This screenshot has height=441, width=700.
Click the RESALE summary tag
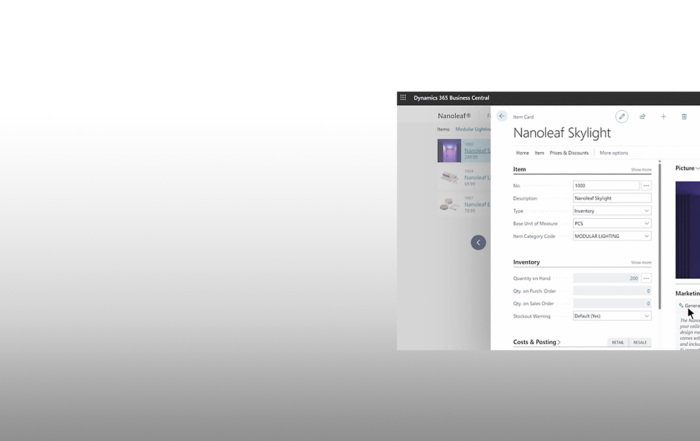pyautogui.click(x=640, y=342)
